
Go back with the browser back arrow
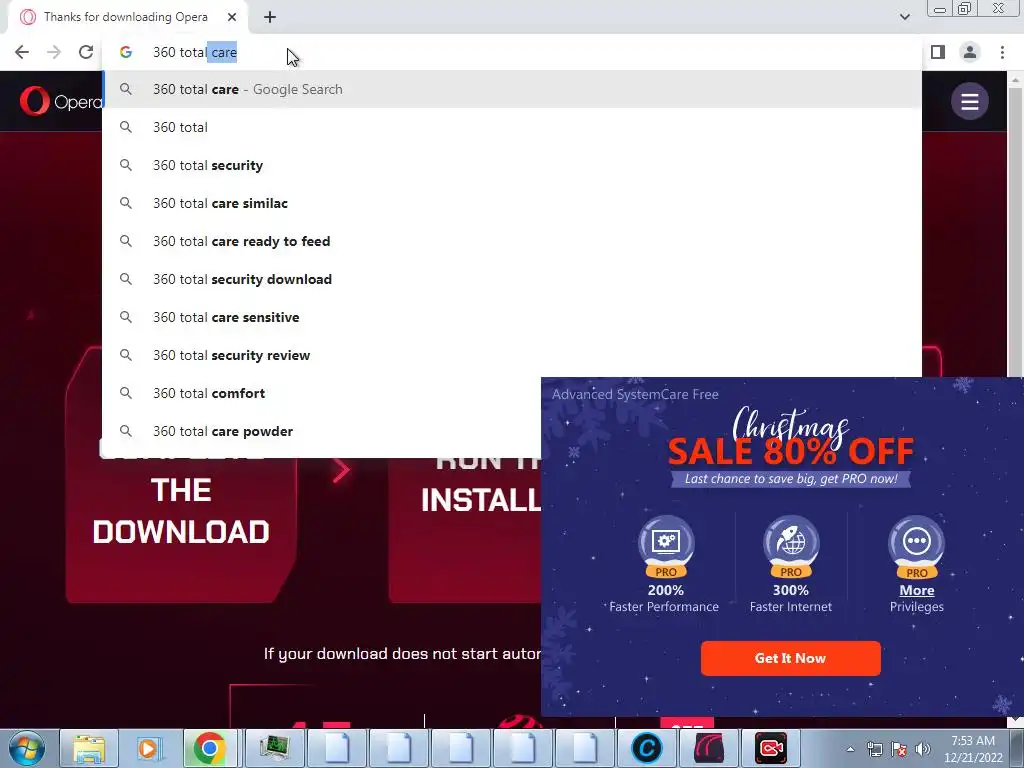pos(22,52)
